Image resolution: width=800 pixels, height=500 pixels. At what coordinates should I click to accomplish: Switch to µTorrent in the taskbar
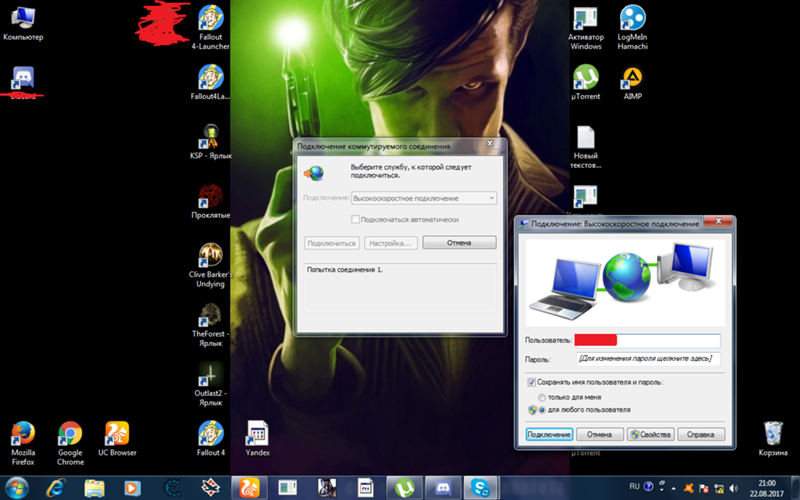click(x=404, y=488)
